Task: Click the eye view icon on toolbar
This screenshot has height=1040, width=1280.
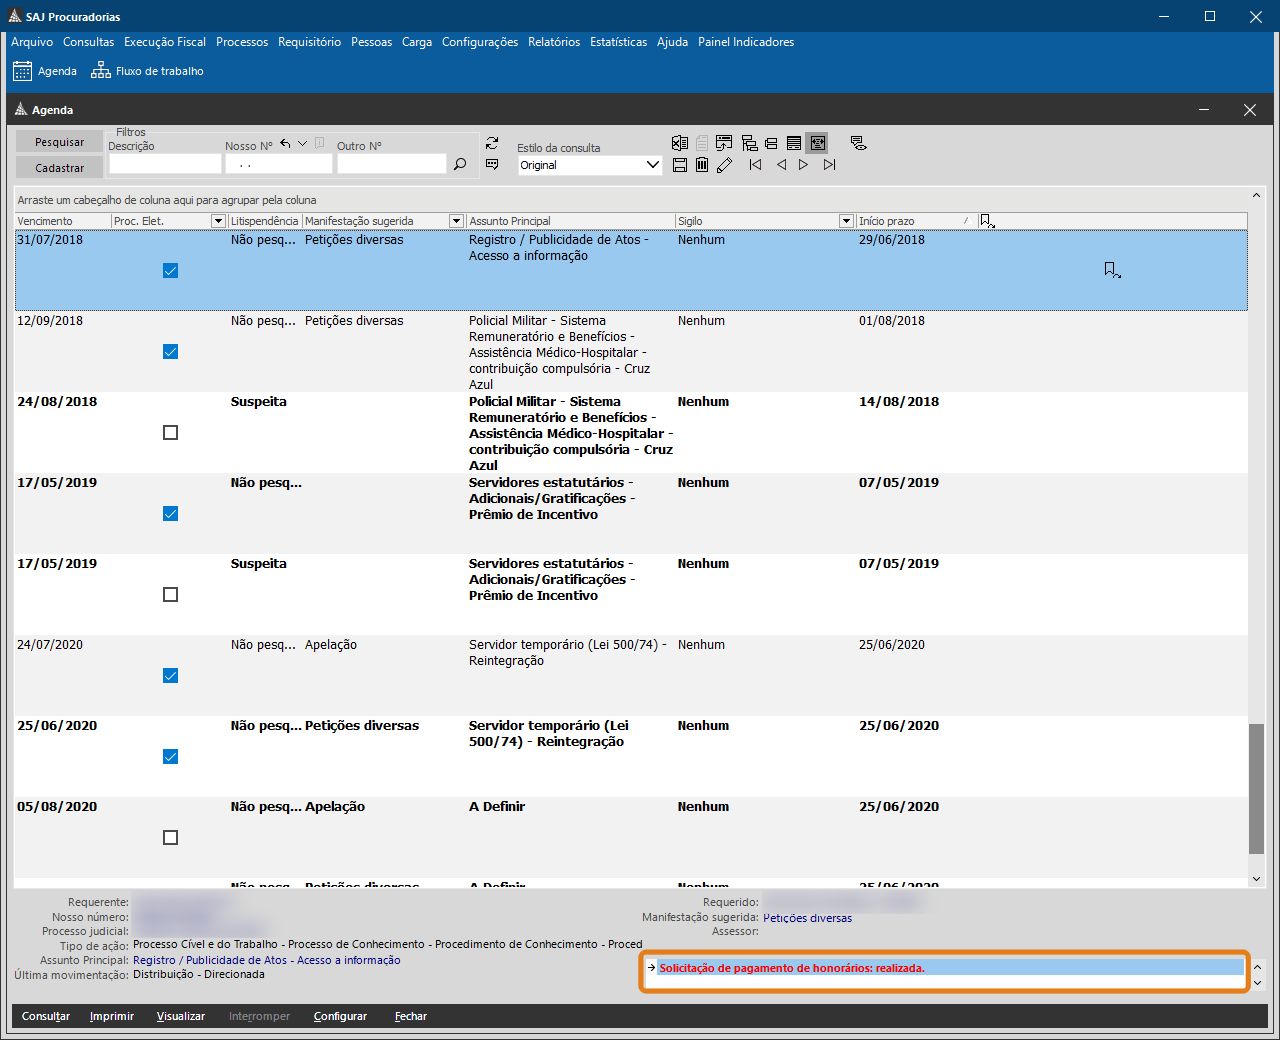Action: [858, 143]
